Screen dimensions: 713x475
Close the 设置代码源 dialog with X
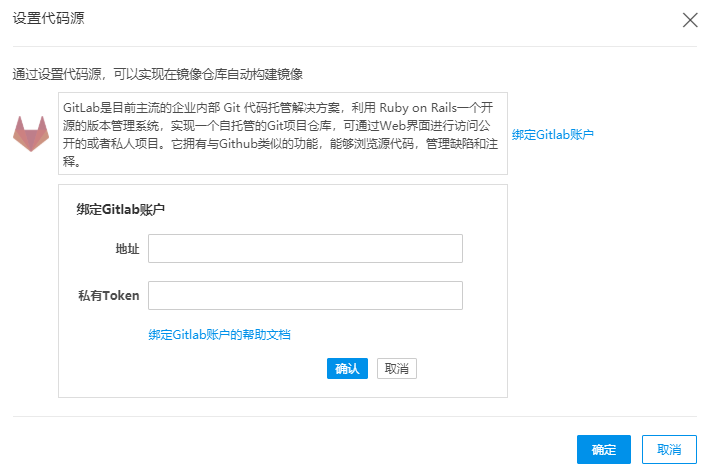point(690,20)
